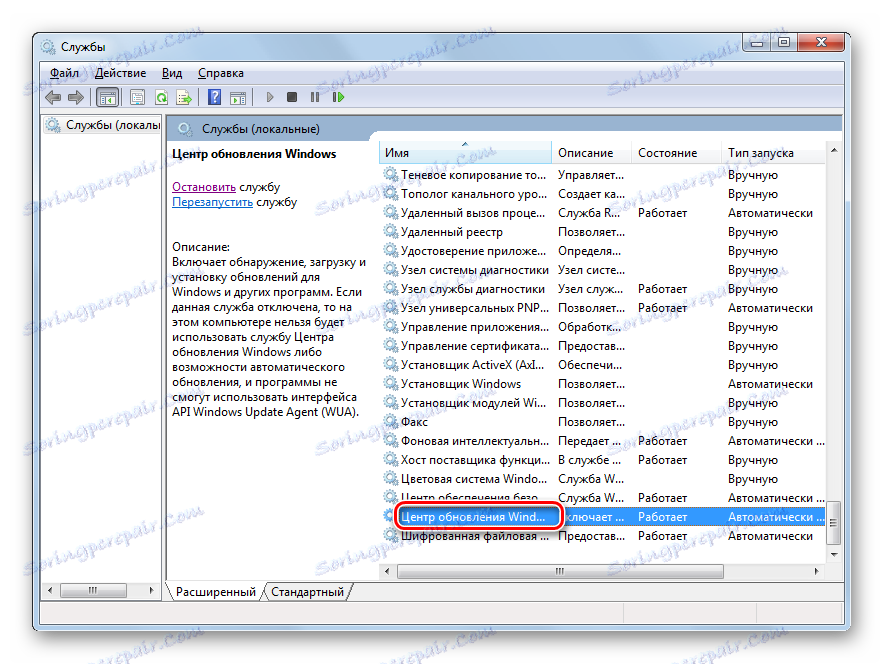Sort by the Тип запуска column header
The height and width of the screenshot is (664, 884).
click(773, 153)
